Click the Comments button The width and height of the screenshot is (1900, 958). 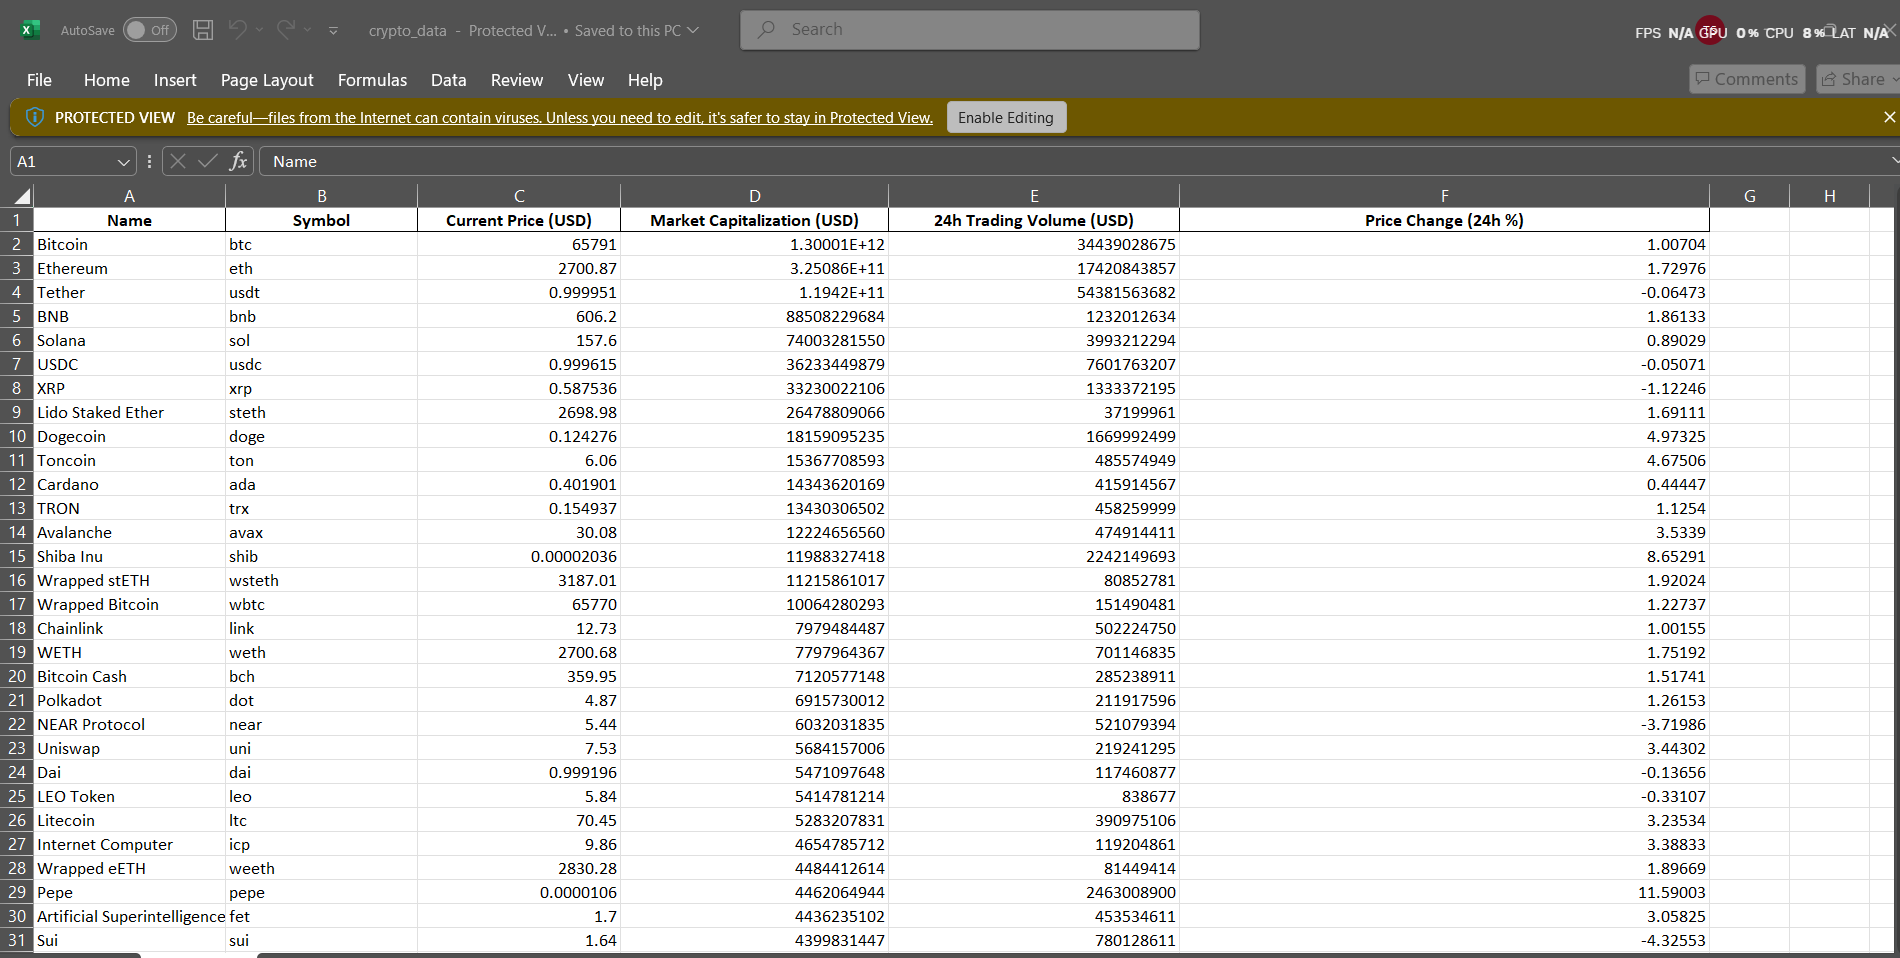[x=1747, y=79]
